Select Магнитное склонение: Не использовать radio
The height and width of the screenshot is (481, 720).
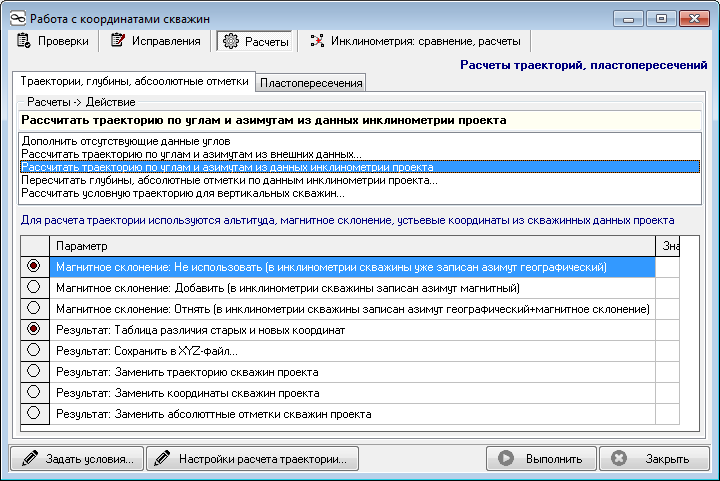34,266
